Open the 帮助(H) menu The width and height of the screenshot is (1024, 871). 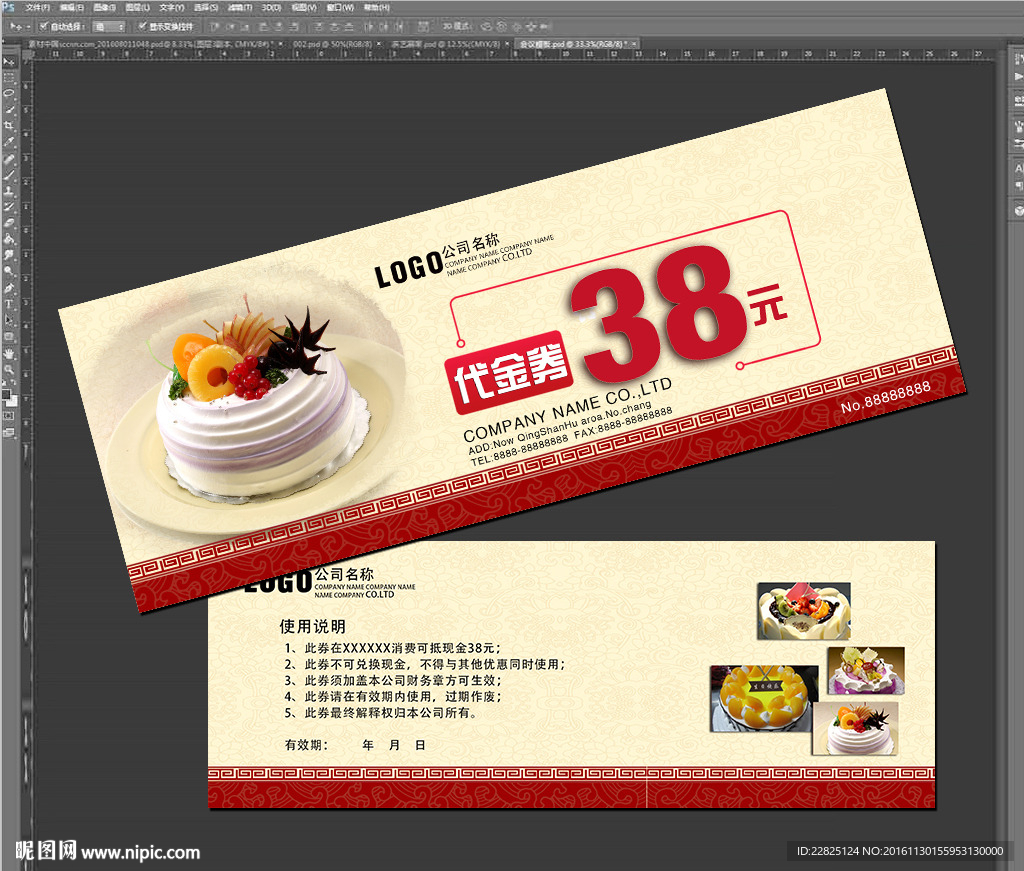click(376, 7)
